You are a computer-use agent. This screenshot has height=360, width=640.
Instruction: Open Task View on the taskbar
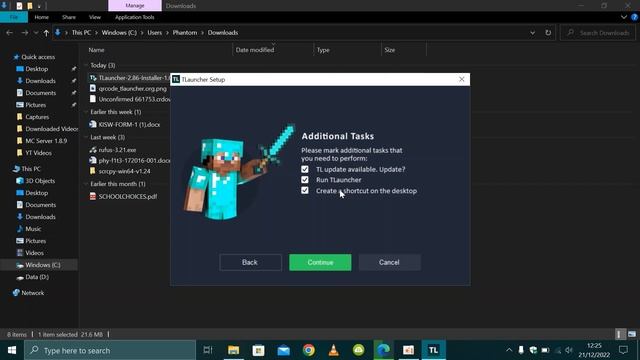[x=208, y=350]
